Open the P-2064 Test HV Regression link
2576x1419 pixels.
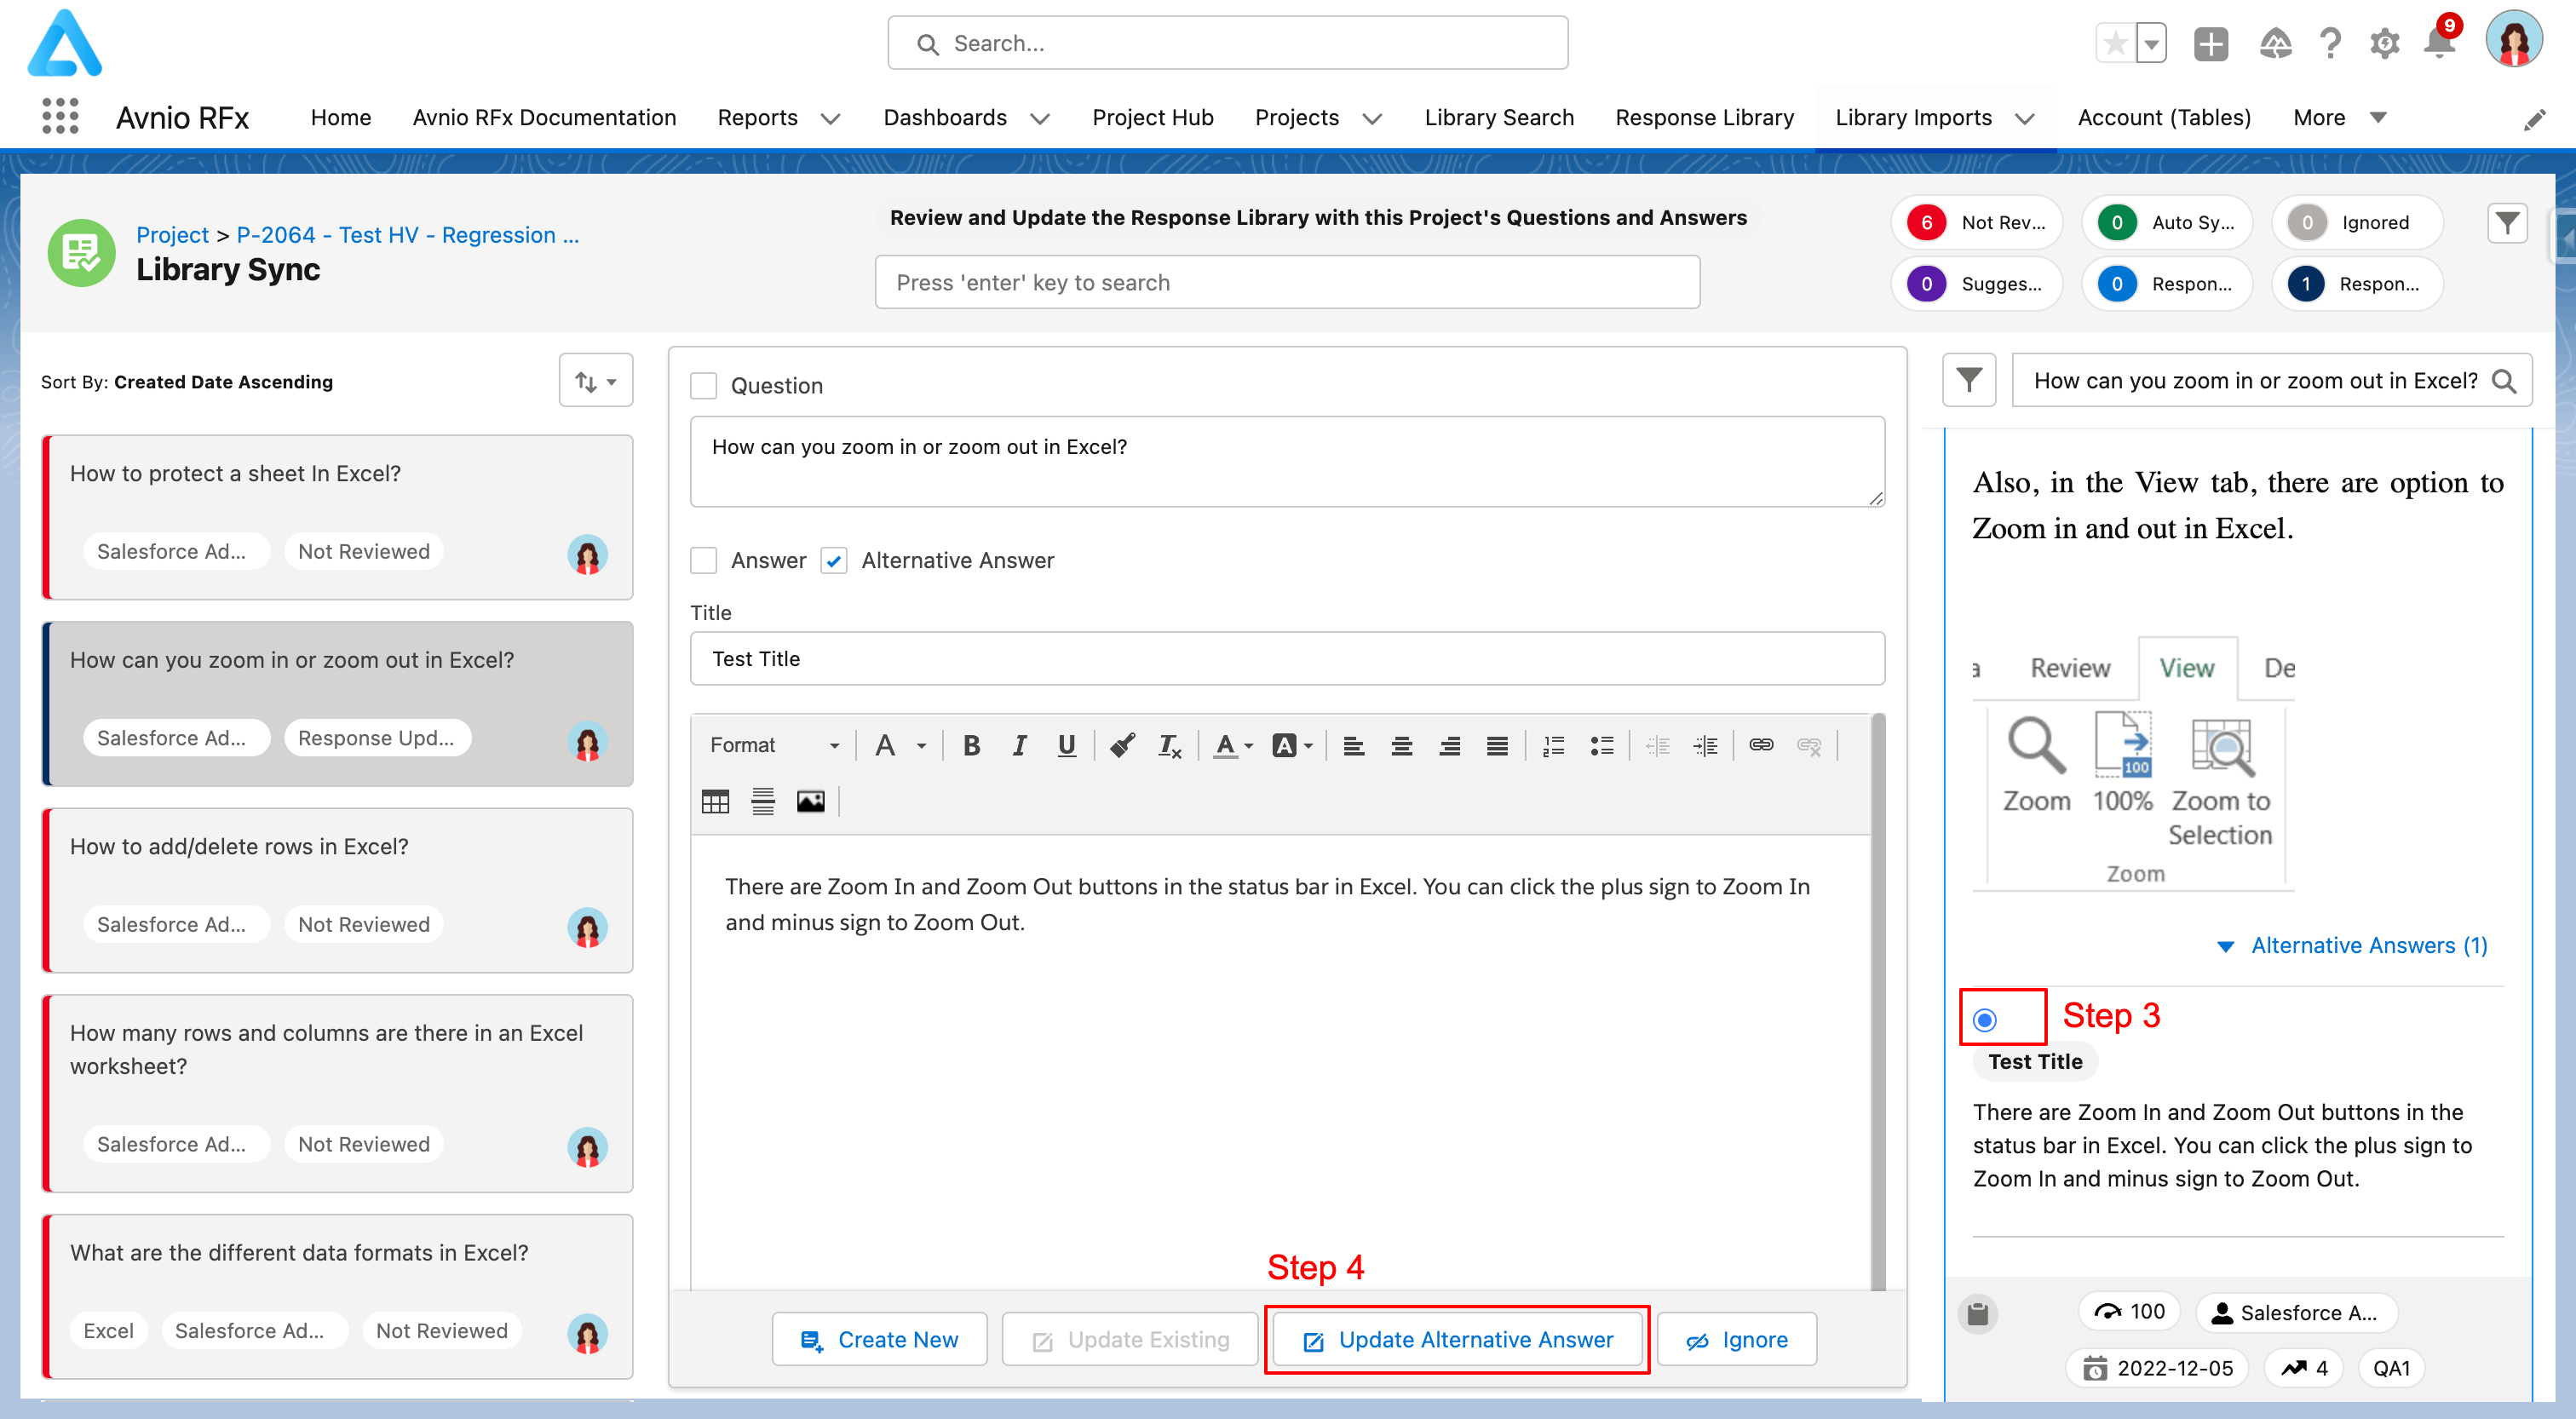(x=408, y=234)
